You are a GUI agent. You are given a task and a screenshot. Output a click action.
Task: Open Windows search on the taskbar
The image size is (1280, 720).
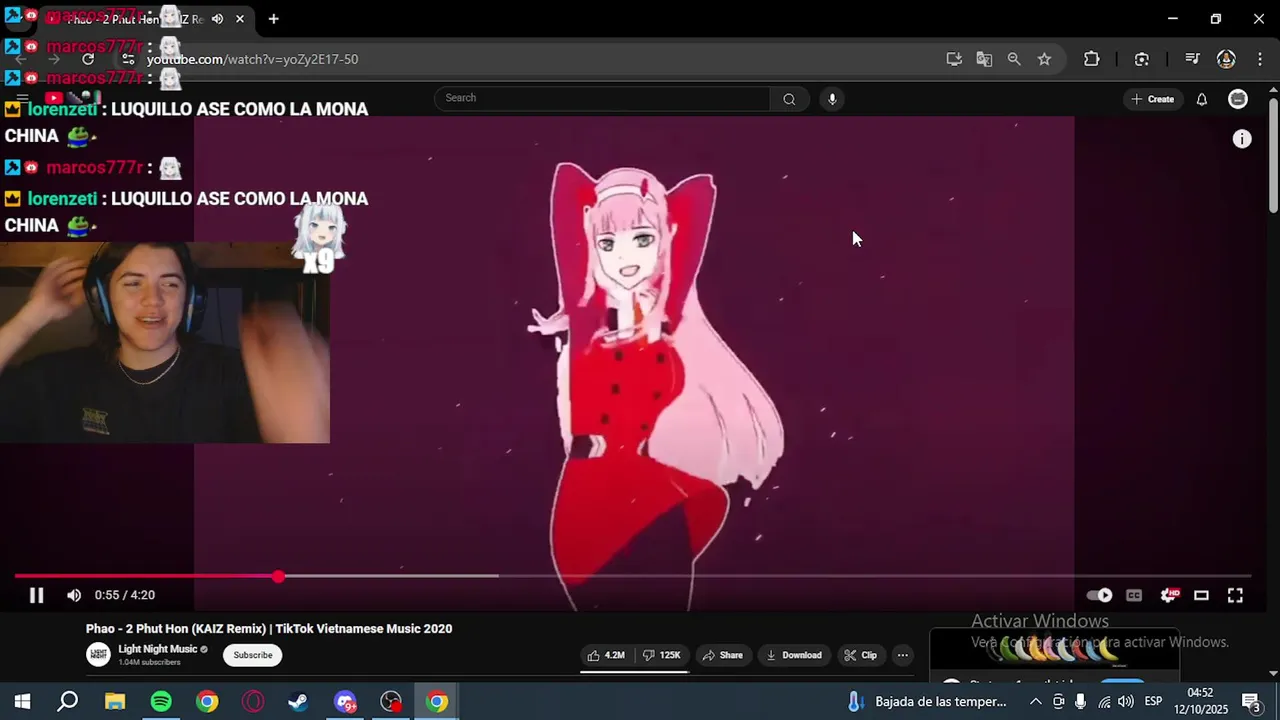68,702
